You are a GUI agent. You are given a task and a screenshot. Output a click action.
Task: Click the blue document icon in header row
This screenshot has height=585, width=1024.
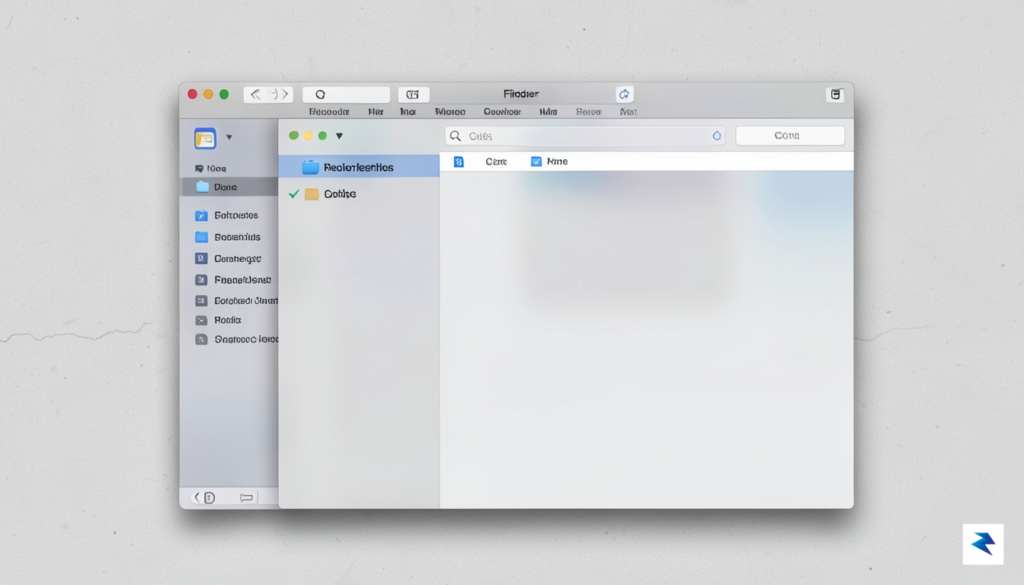[x=458, y=161]
